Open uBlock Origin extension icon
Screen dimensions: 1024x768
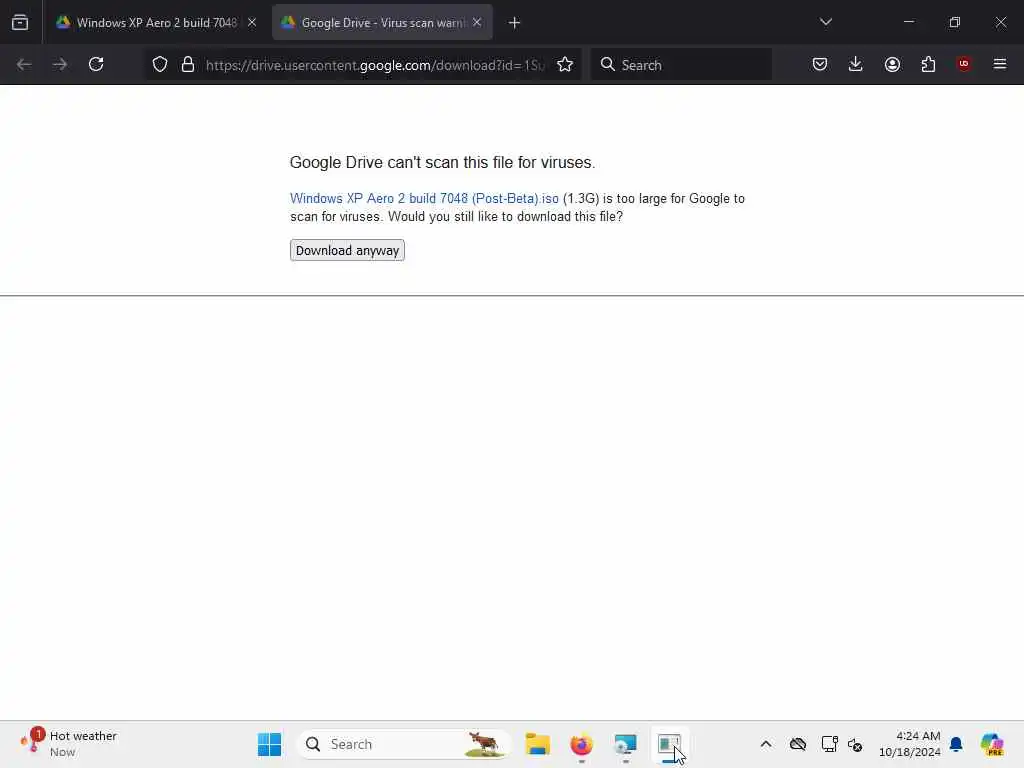point(964,64)
